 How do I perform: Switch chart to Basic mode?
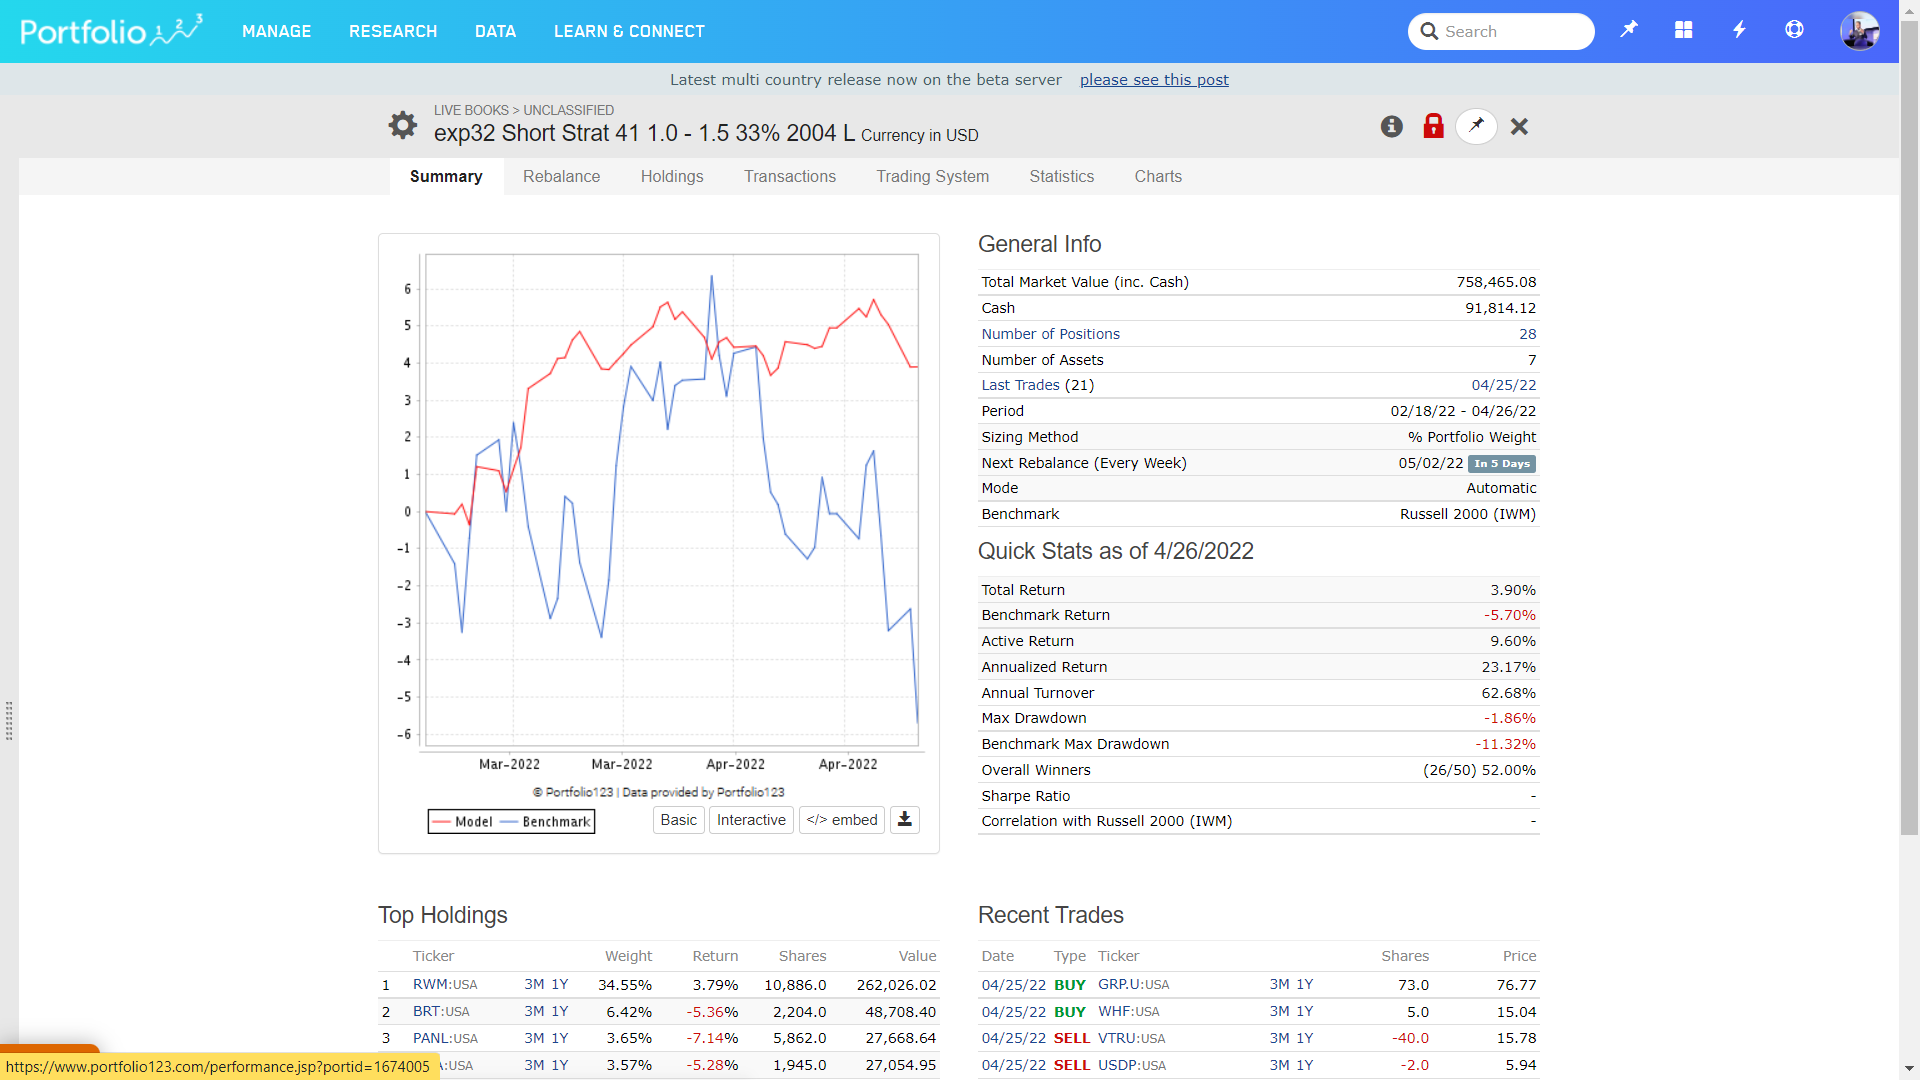(678, 820)
